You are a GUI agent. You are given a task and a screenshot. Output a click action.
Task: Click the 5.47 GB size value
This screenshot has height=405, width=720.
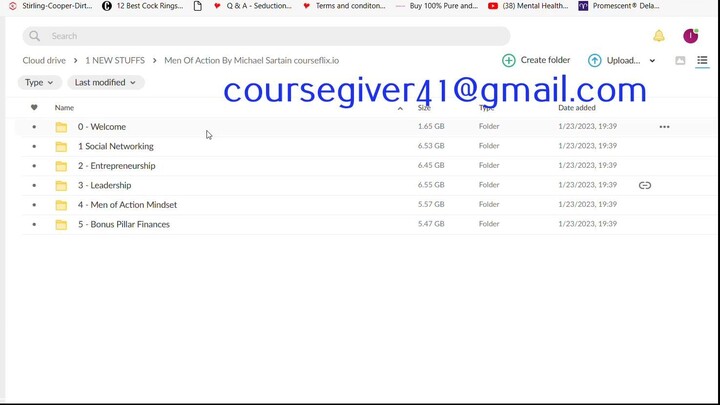click(x=431, y=224)
